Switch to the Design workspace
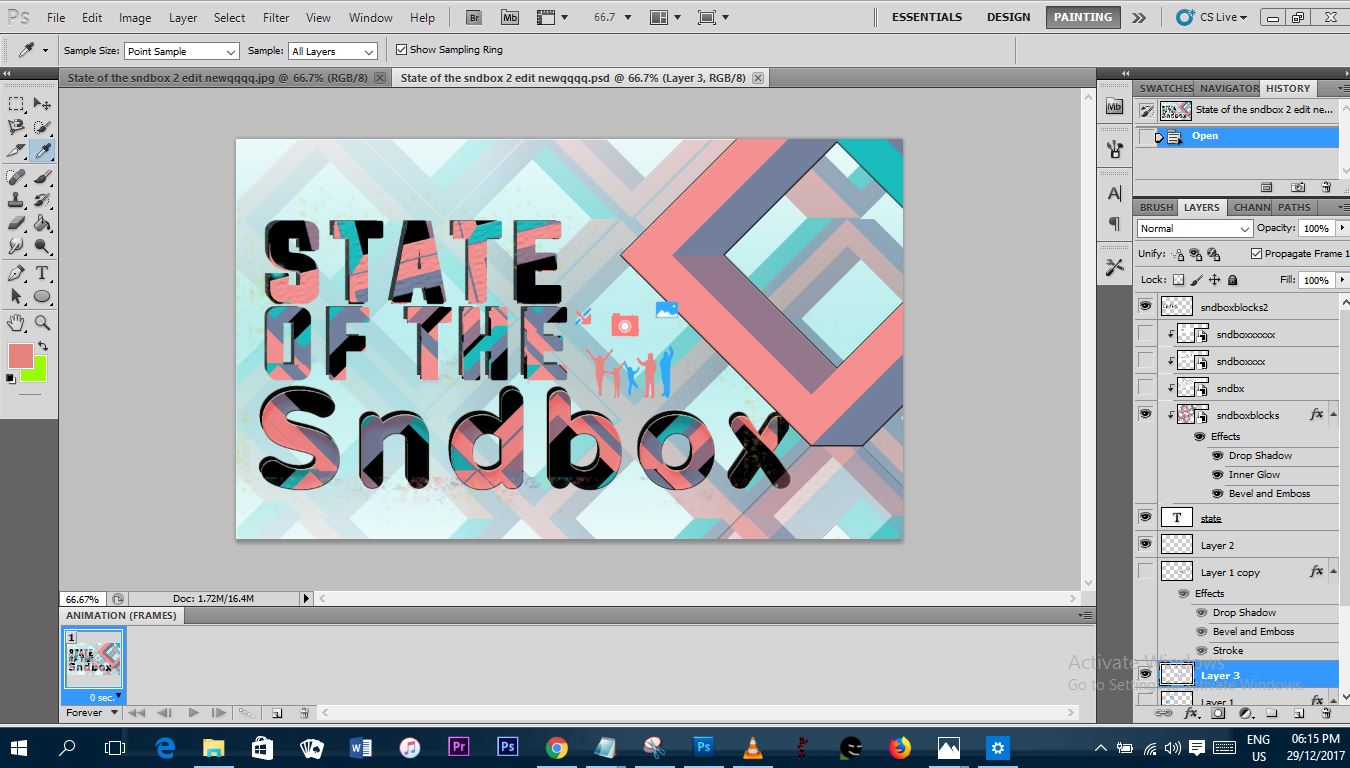 (x=1008, y=17)
